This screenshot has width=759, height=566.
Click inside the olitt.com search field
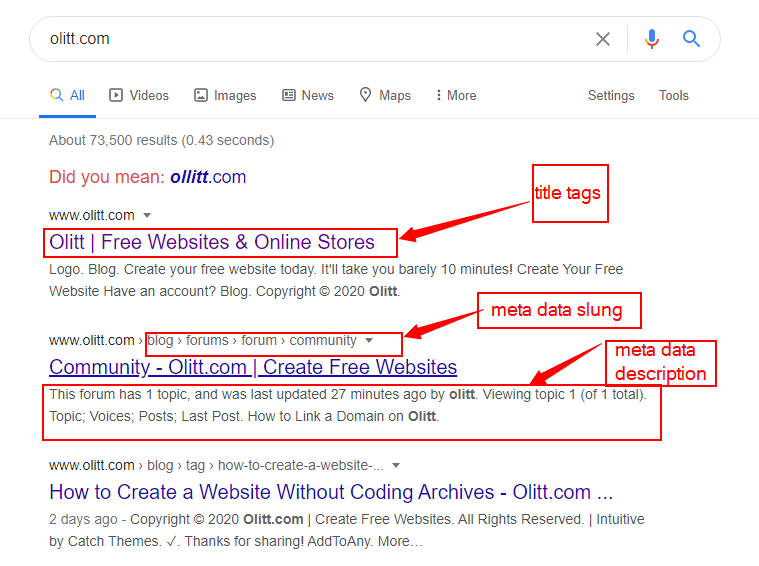point(300,39)
